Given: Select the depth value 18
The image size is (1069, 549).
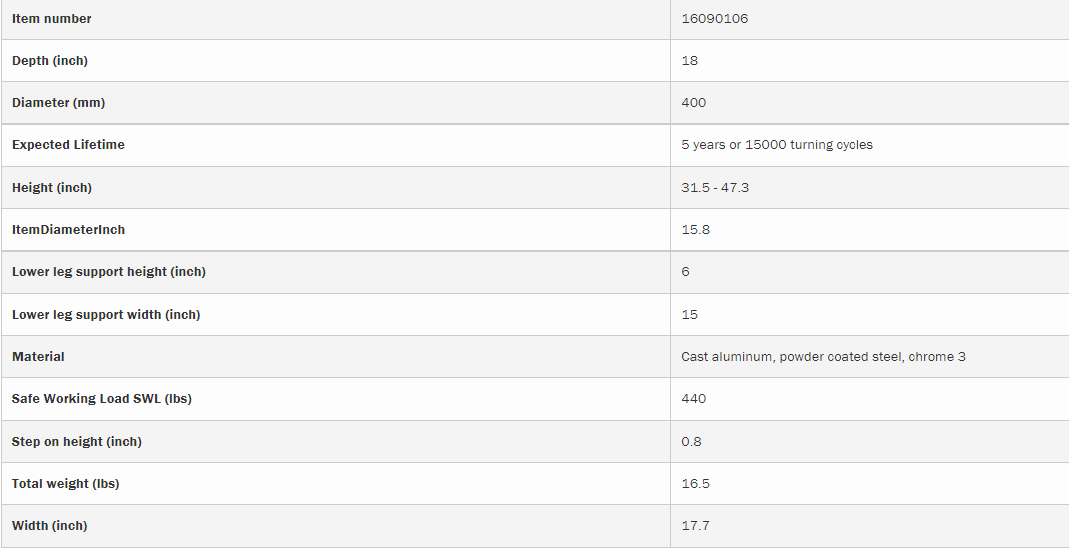Looking at the screenshot, I should pyautogui.click(x=690, y=61).
